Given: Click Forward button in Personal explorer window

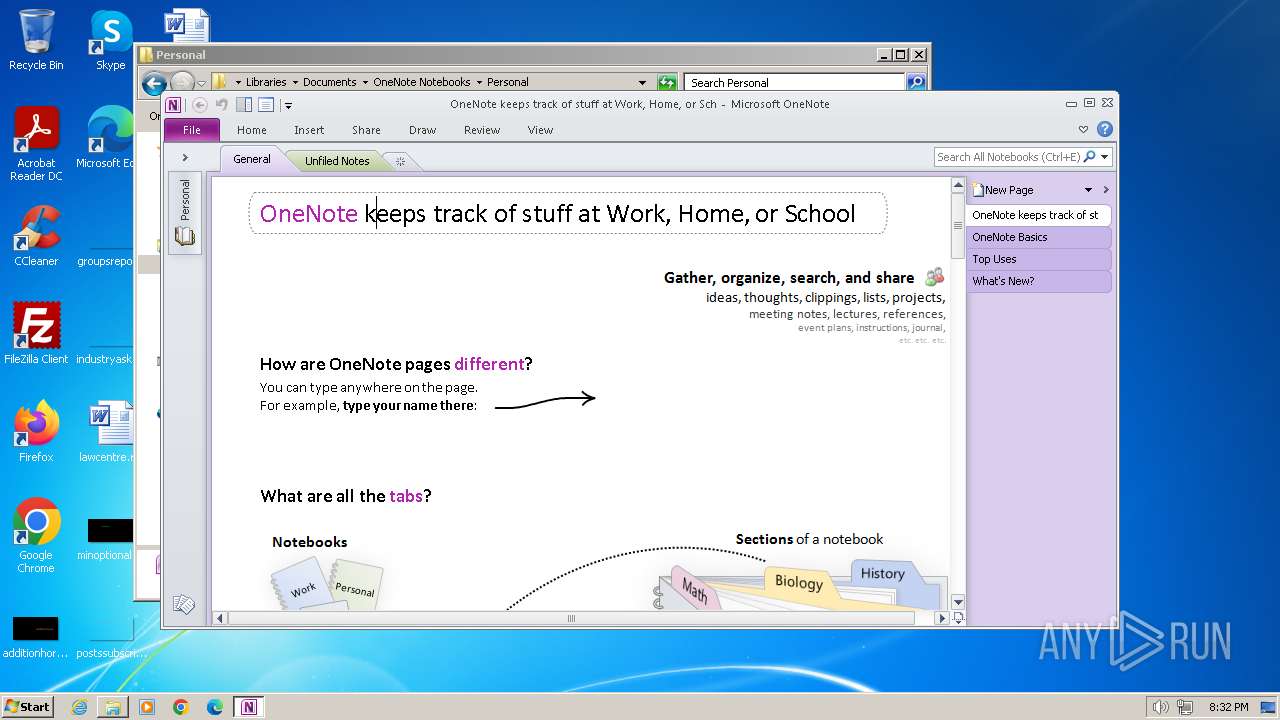Looking at the screenshot, I should click(x=182, y=83).
